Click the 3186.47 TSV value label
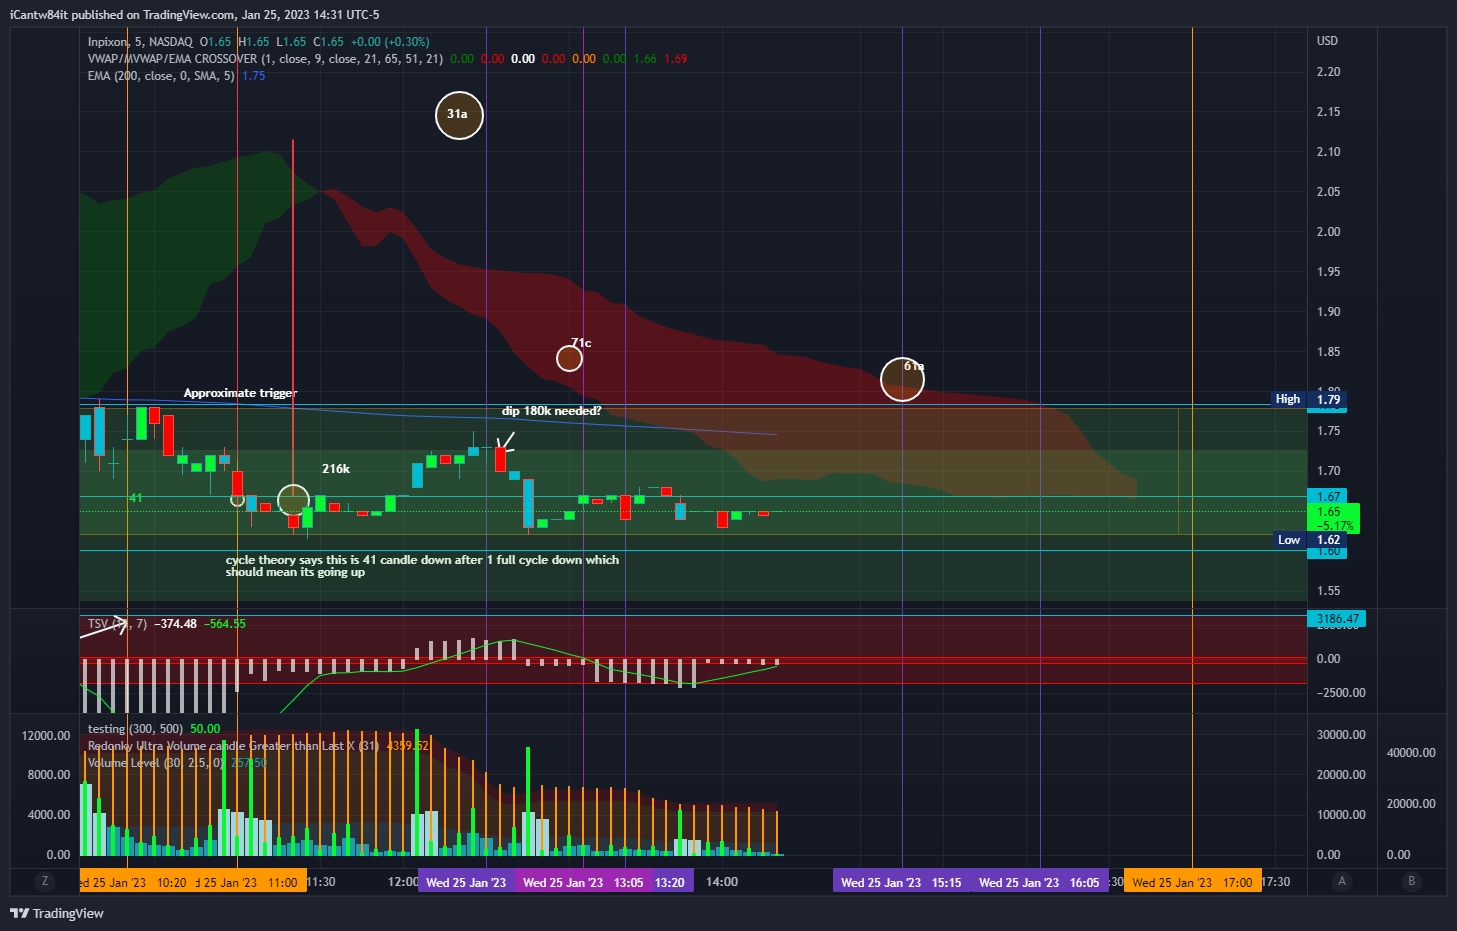Viewport: 1457px width, 931px height. 1337,619
